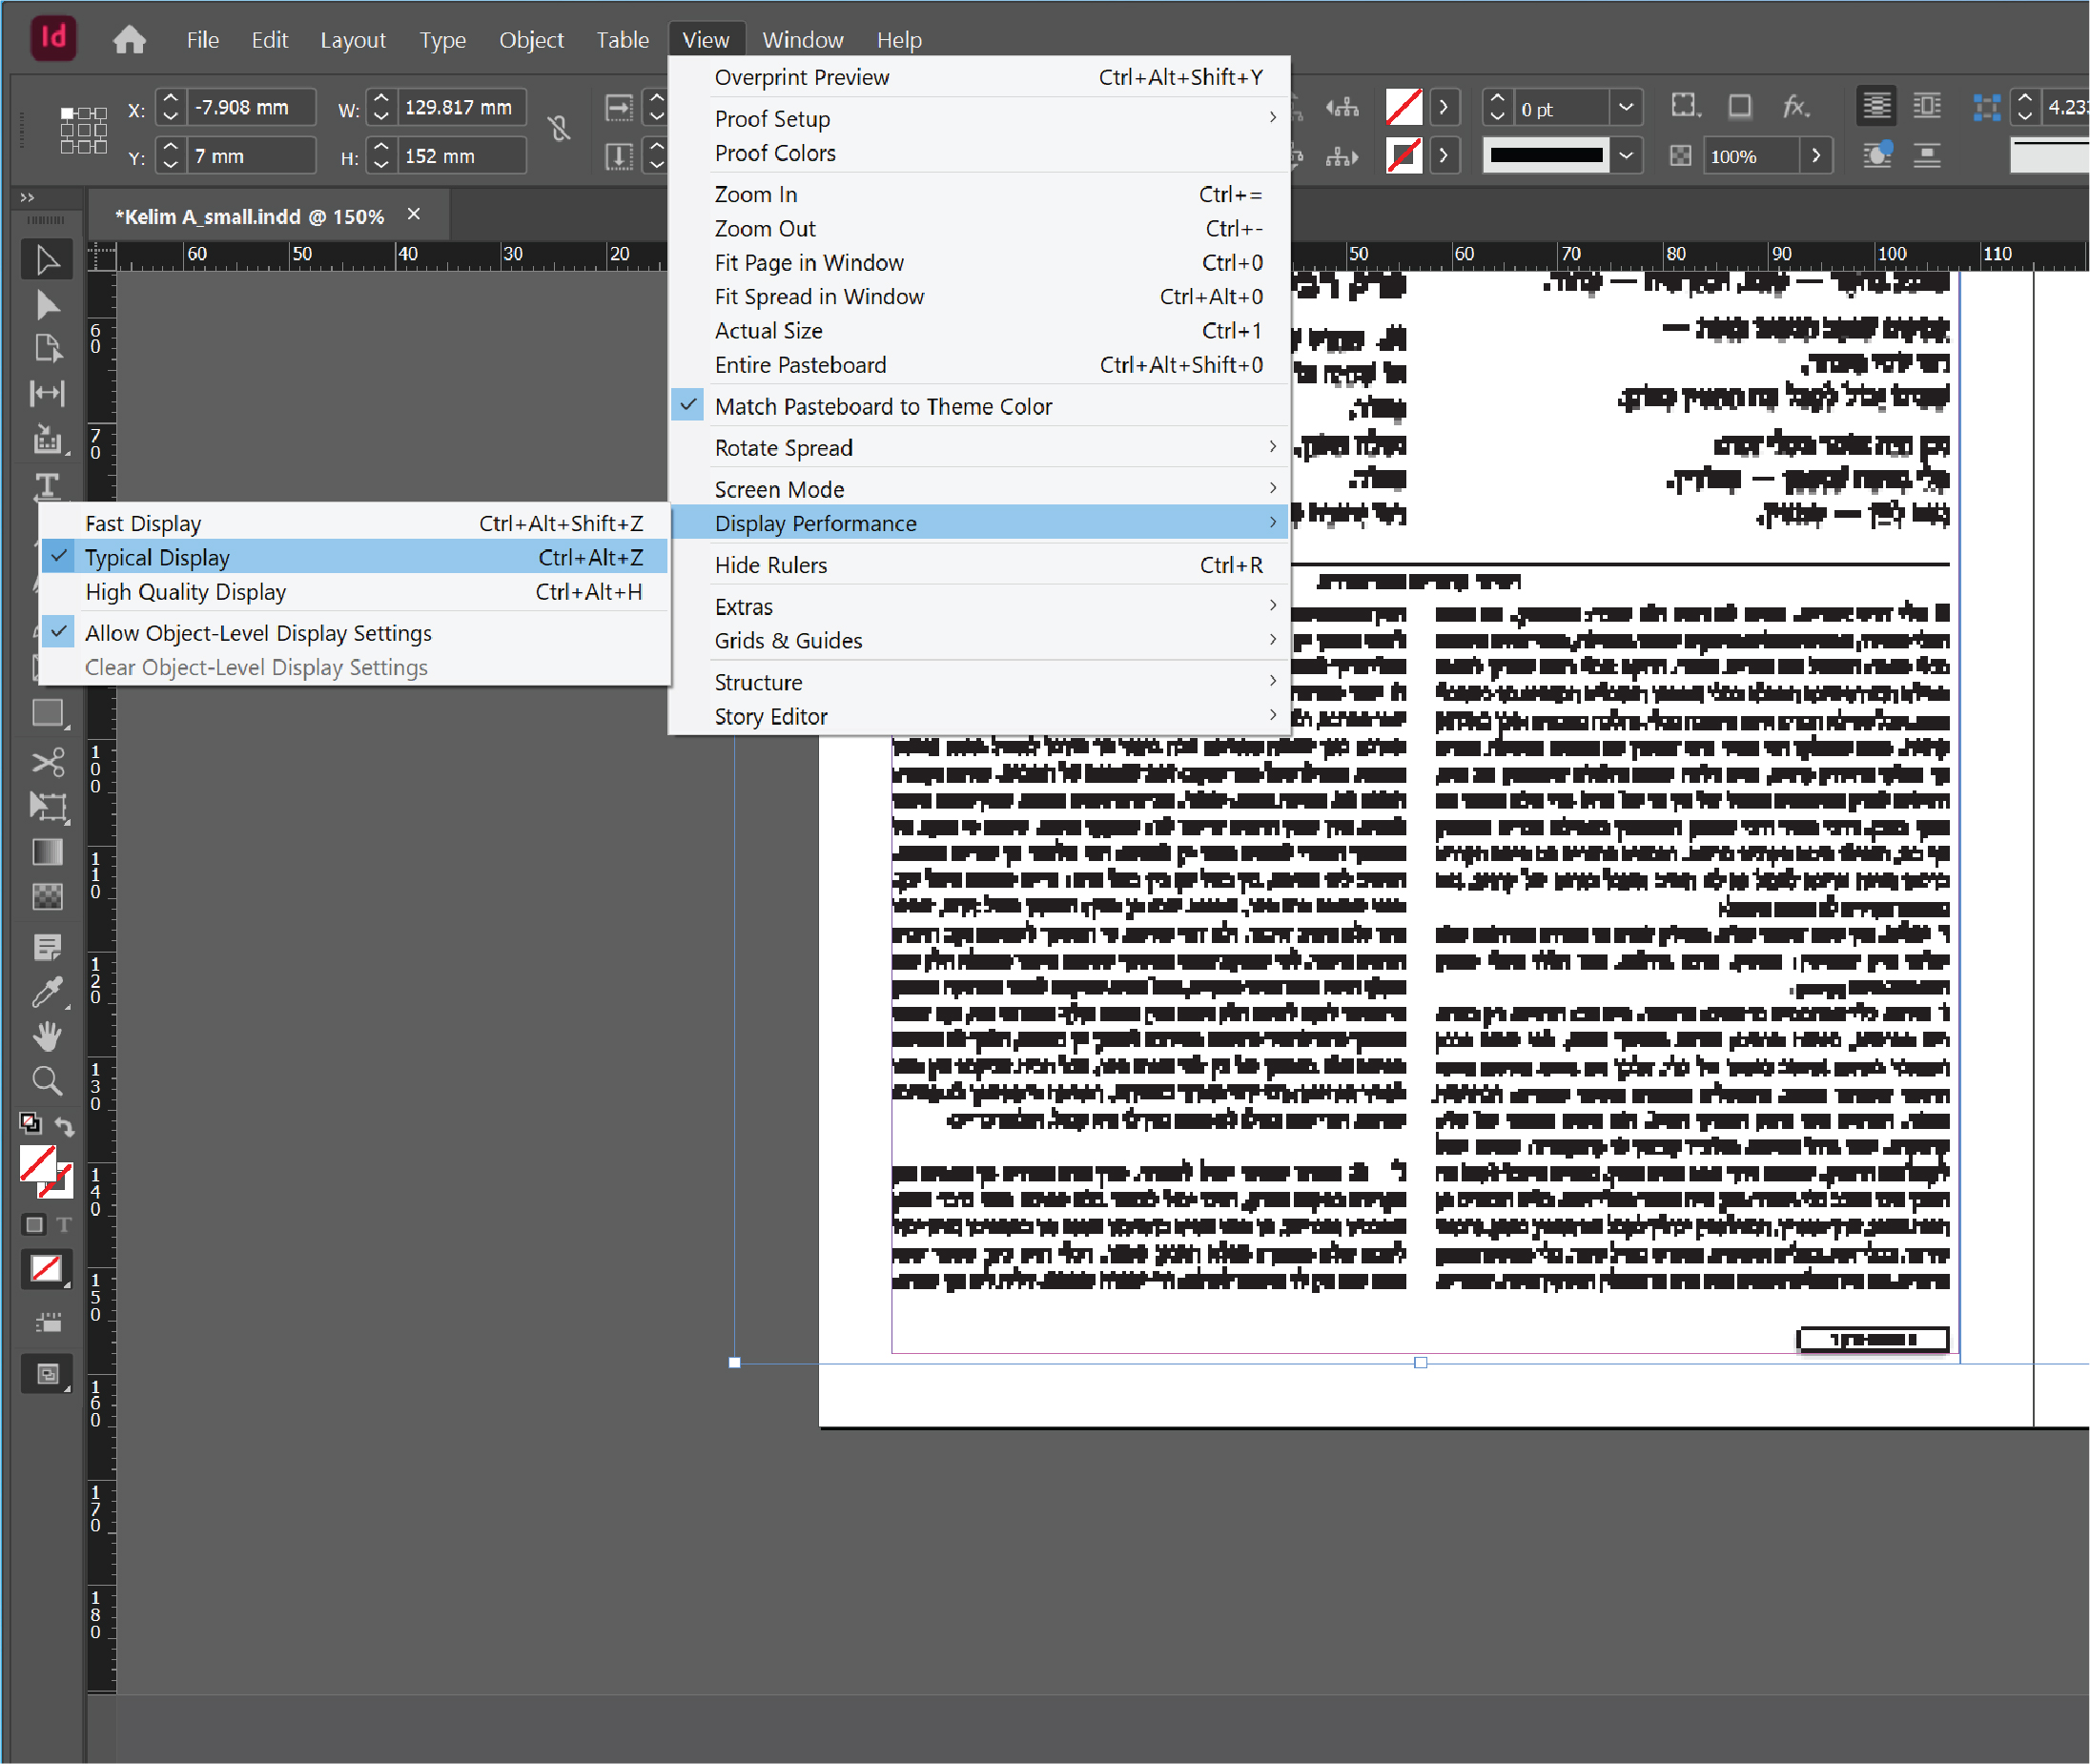Click Hide Rulers

click(x=770, y=565)
